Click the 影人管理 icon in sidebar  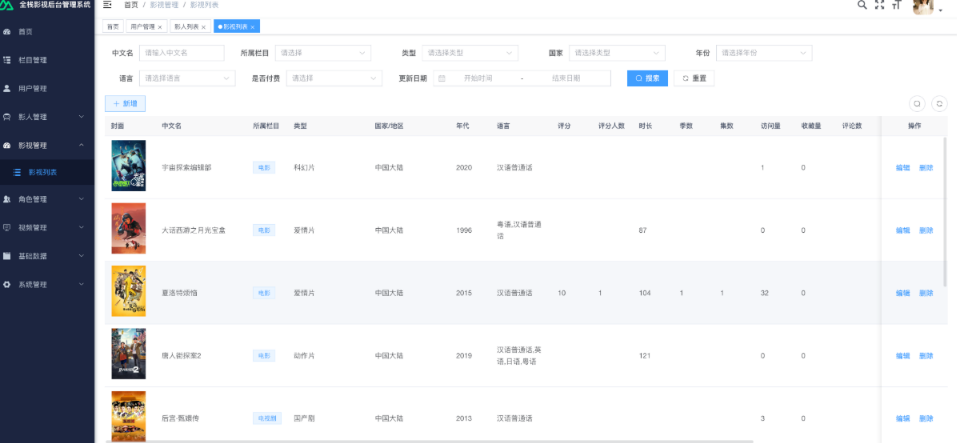(7, 116)
